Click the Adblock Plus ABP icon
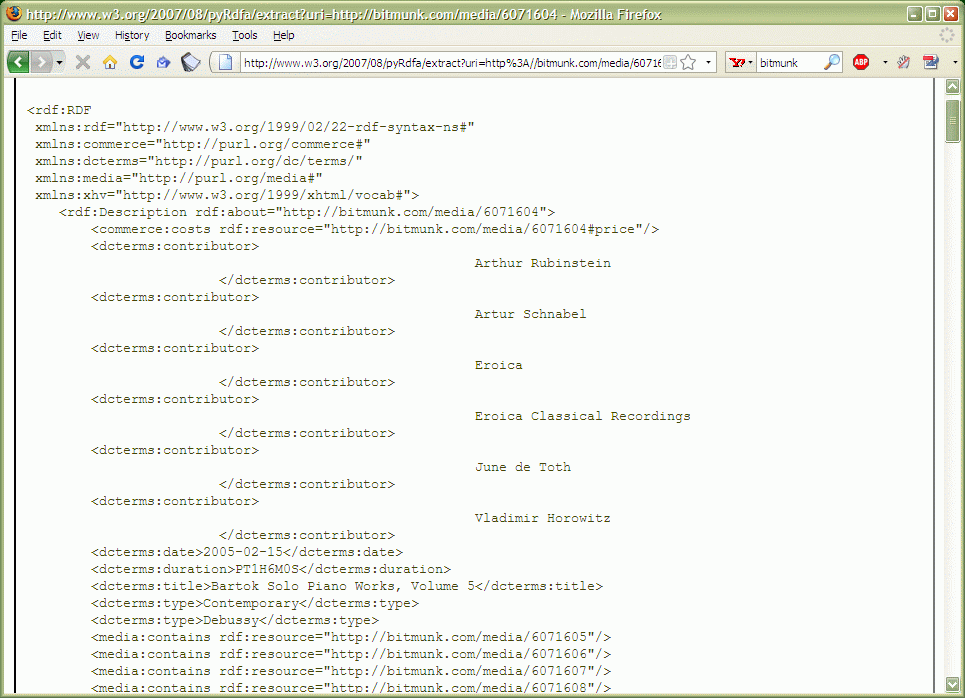 (861, 62)
